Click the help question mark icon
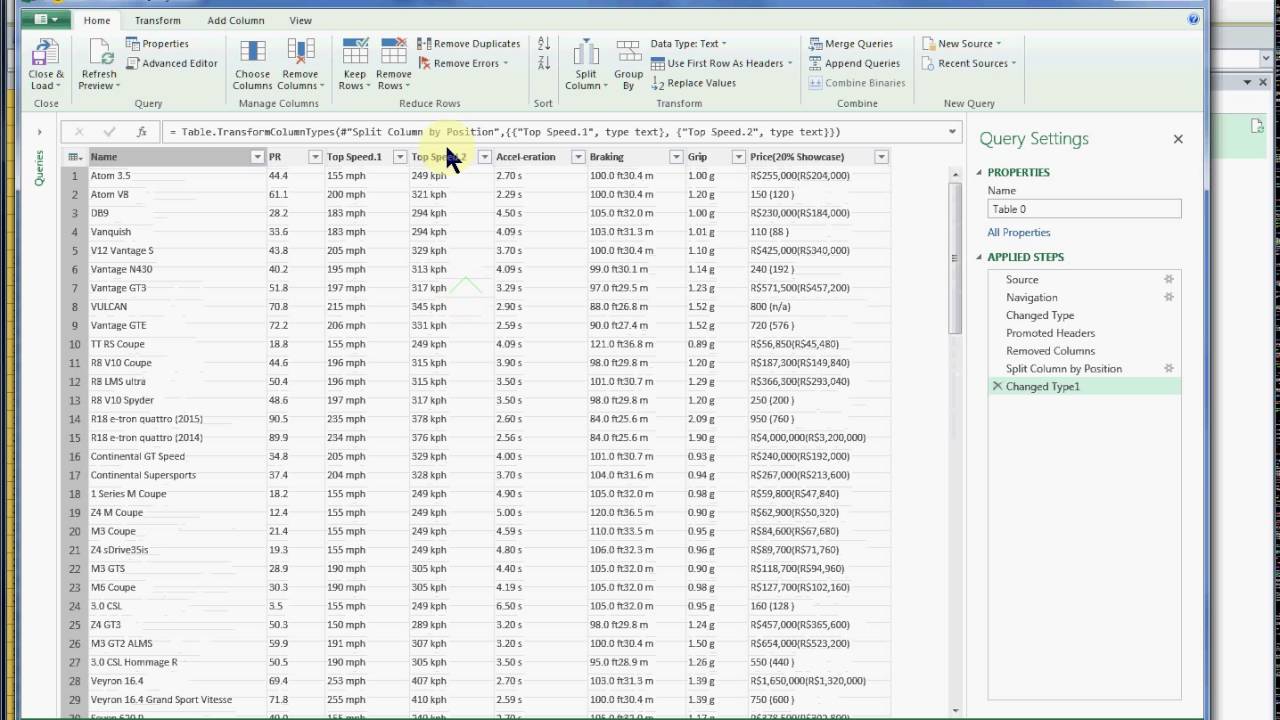1280x720 pixels. click(x=1193, y=19)
